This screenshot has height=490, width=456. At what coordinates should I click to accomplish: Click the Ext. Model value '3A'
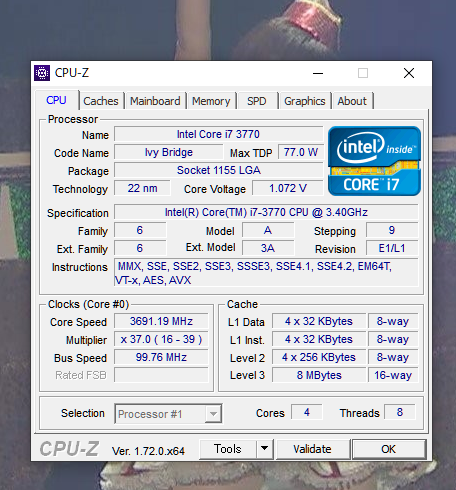click(x=268, y=248)
